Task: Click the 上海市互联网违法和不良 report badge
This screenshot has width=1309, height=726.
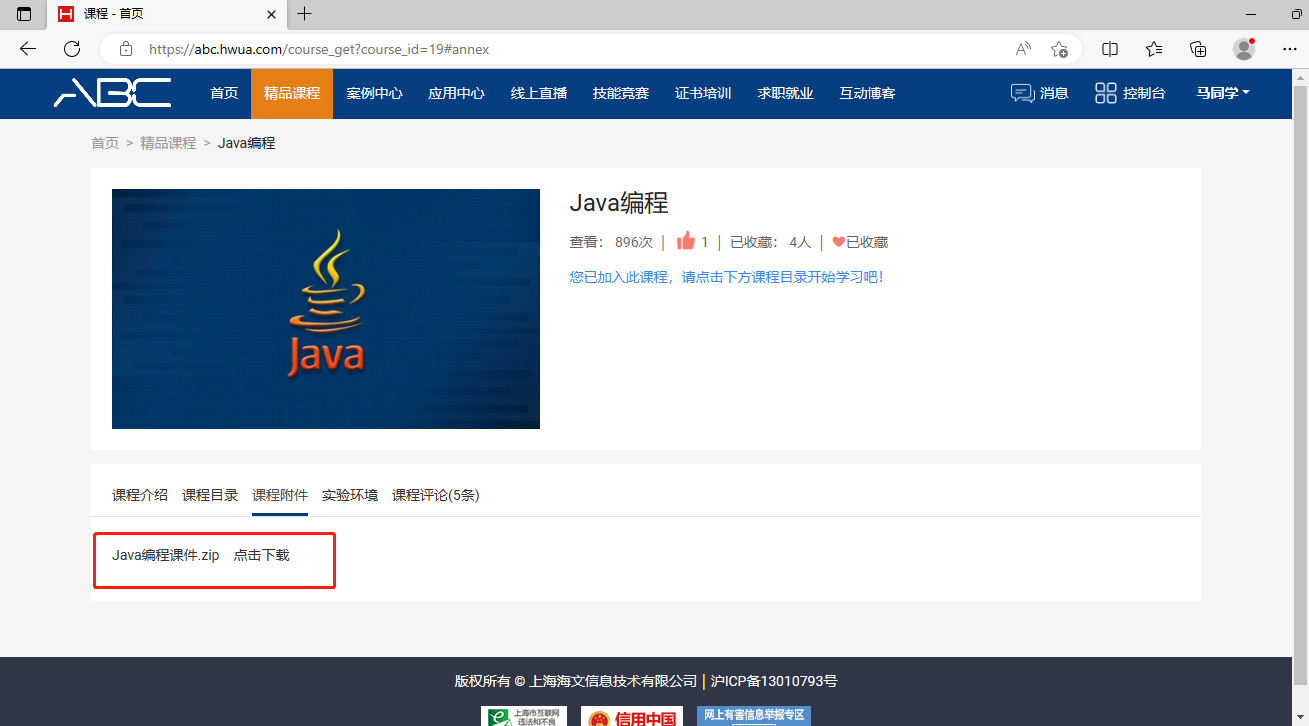Action: (x=524, y=716)
